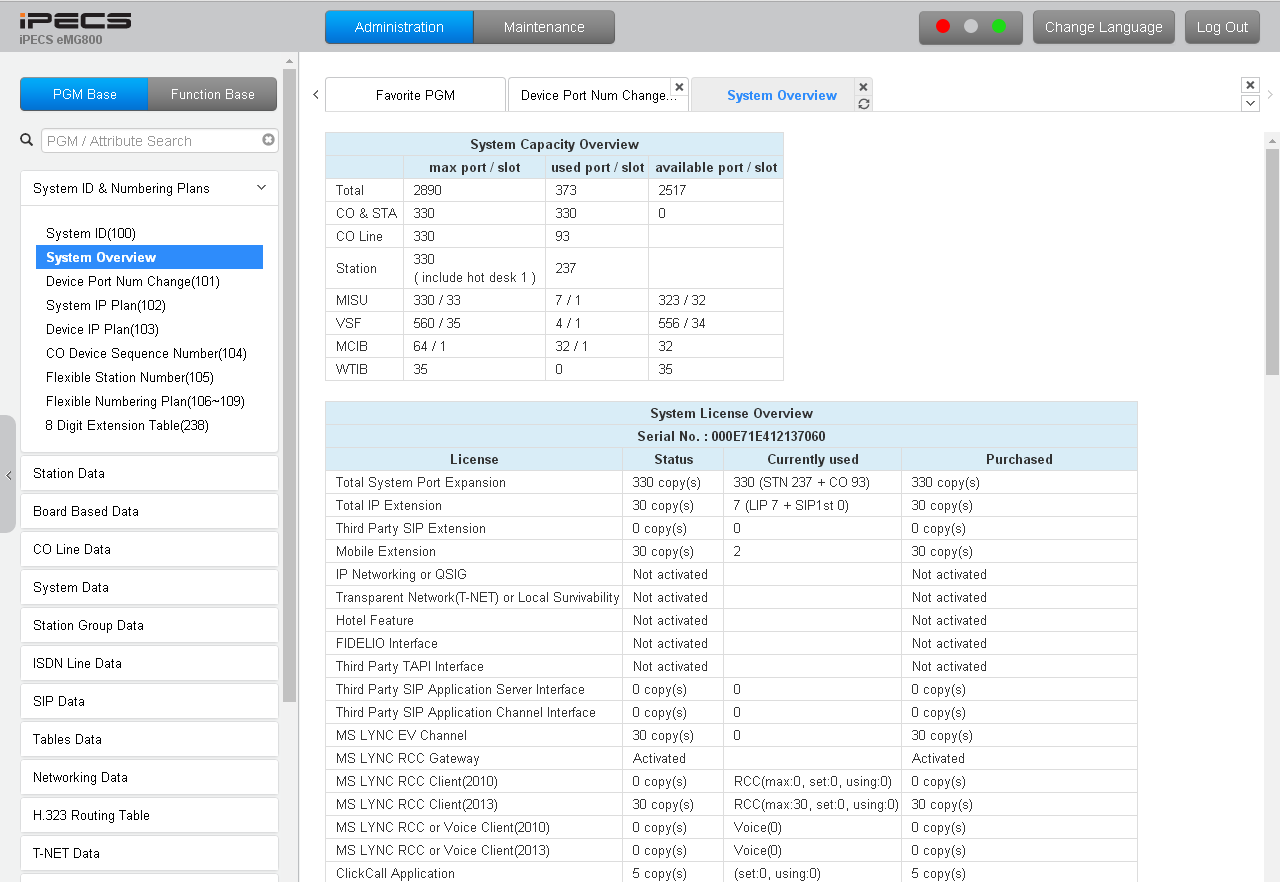Click the green status indicator dot
This screenshot has width=1280, height=882.
tap(998, 27)
